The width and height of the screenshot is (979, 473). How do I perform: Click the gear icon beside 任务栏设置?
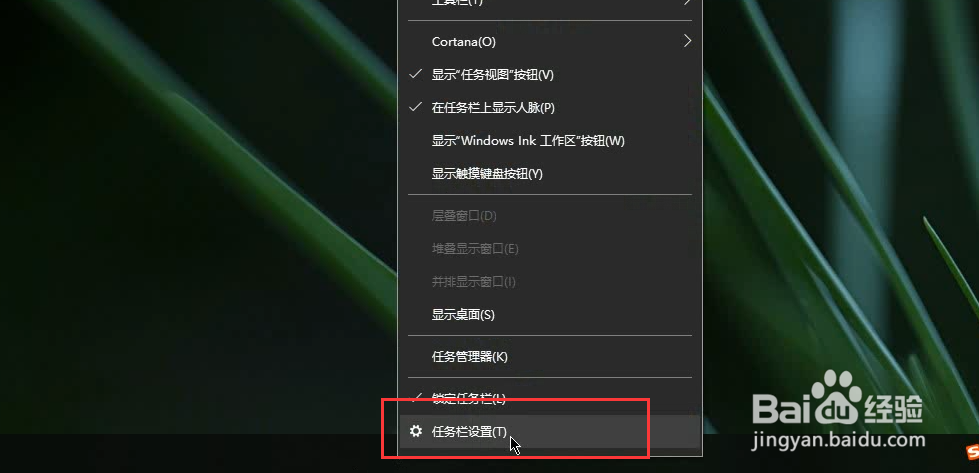pyautogui.click(x=416, y=431)
